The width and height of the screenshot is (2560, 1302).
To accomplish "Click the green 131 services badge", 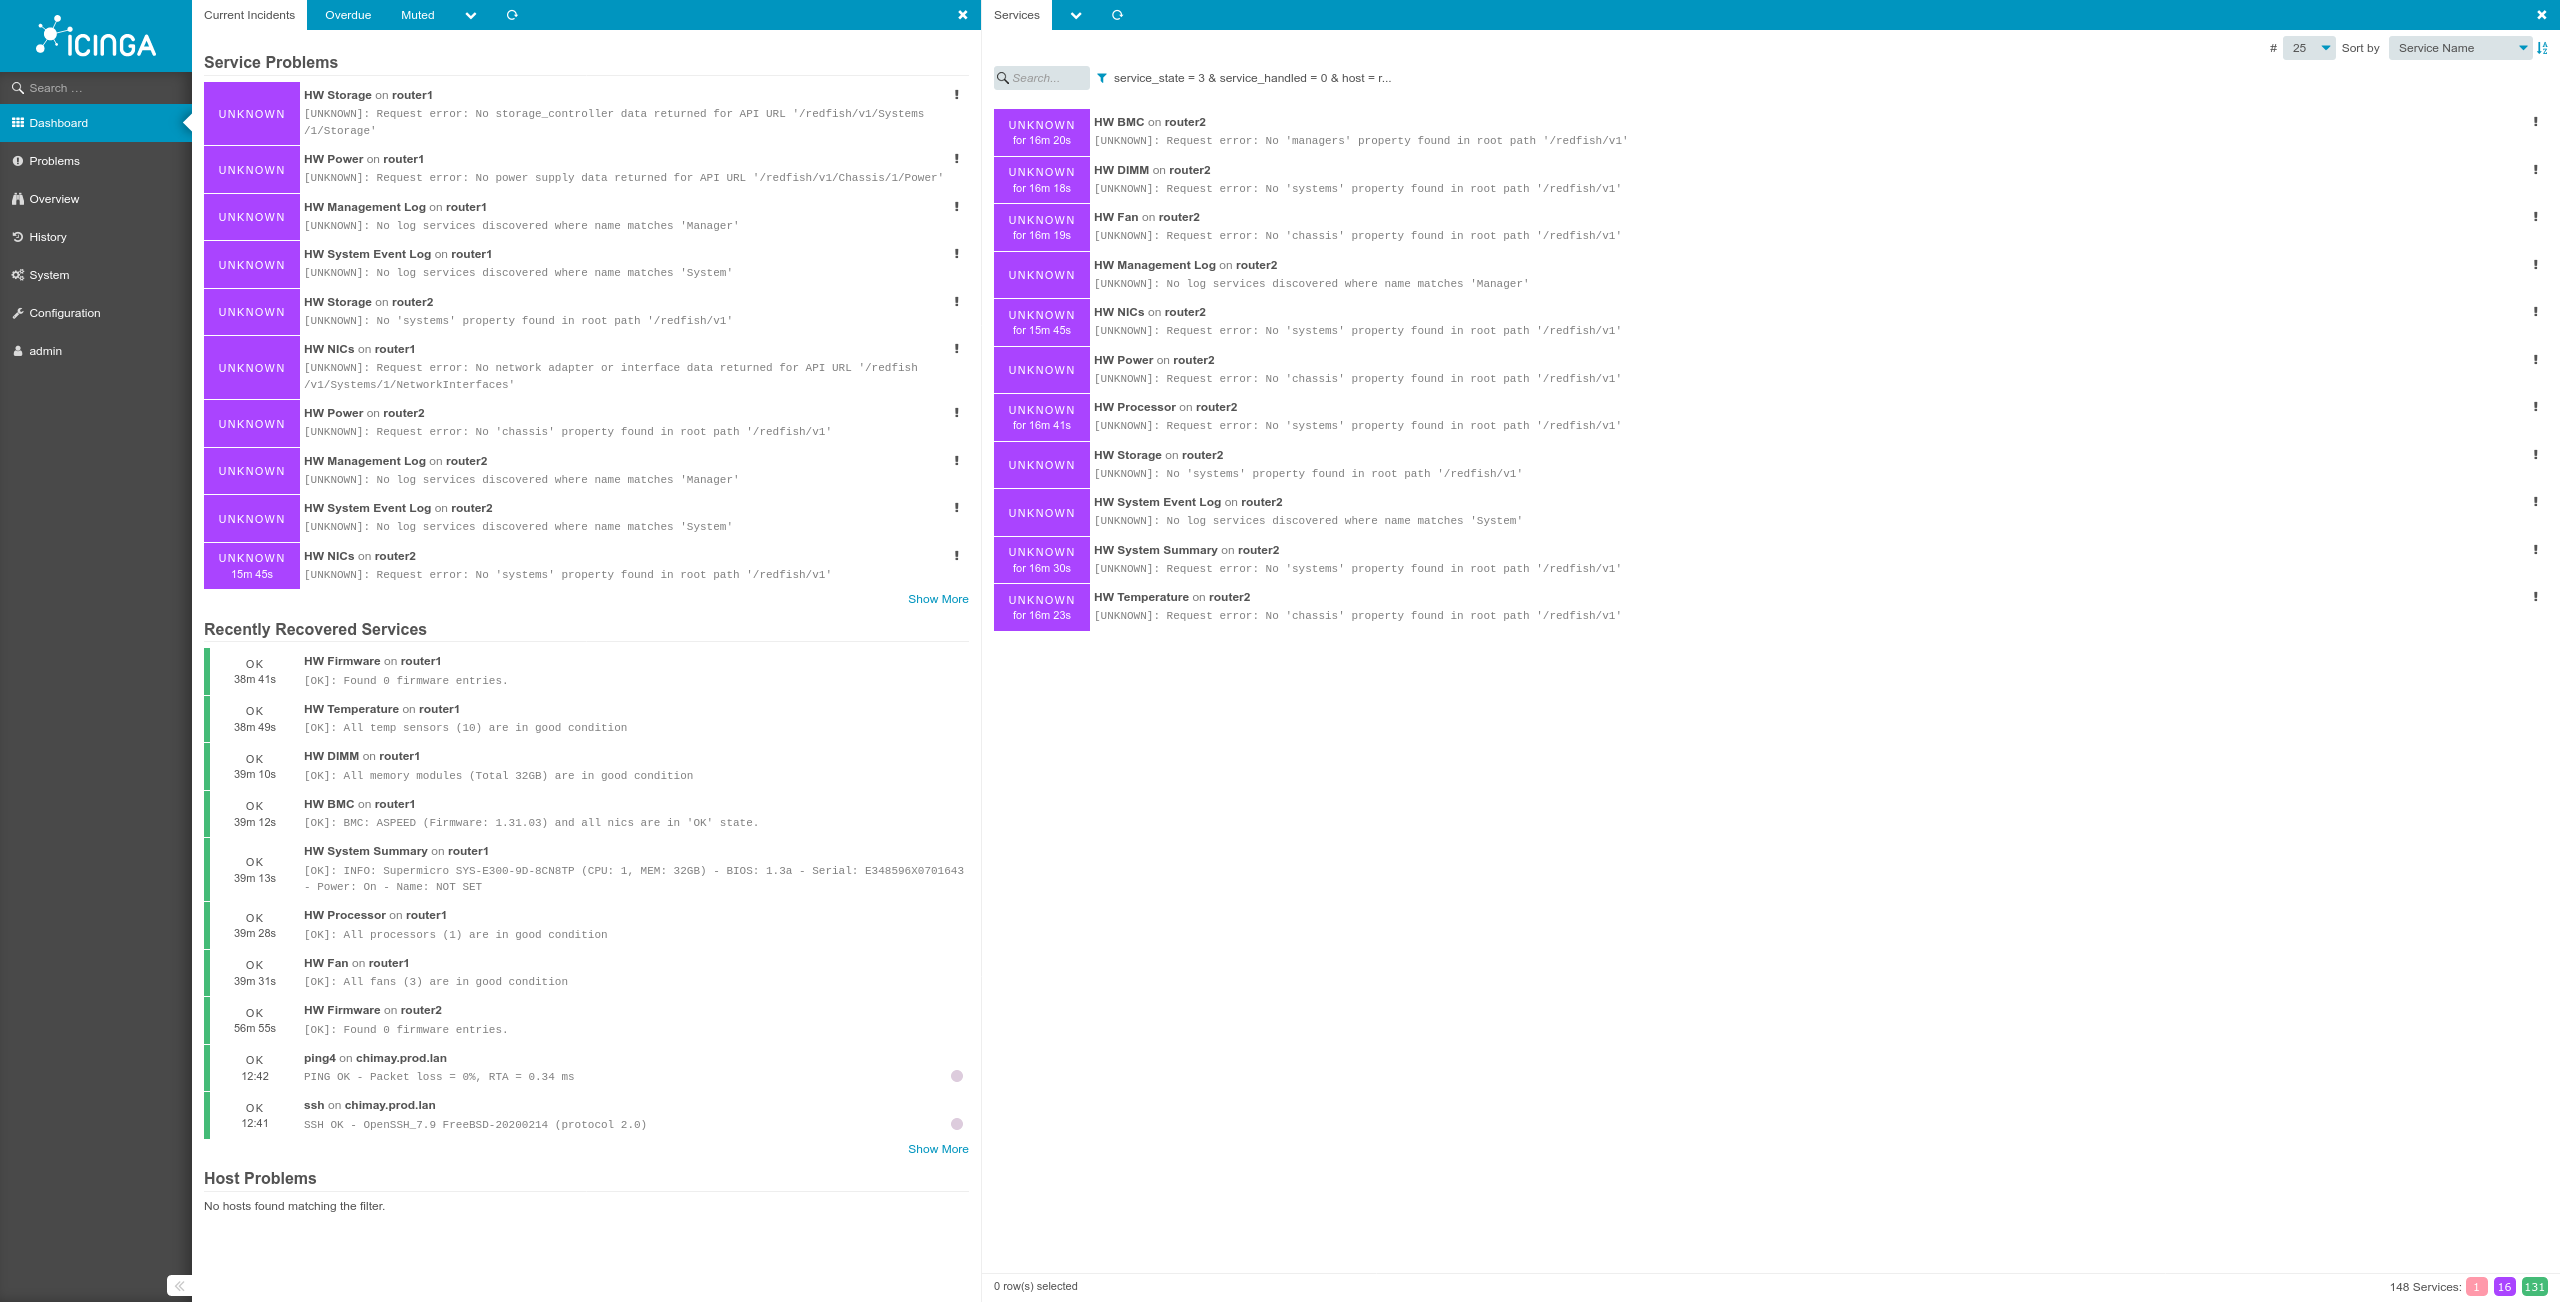I will coord(2534,1287).
